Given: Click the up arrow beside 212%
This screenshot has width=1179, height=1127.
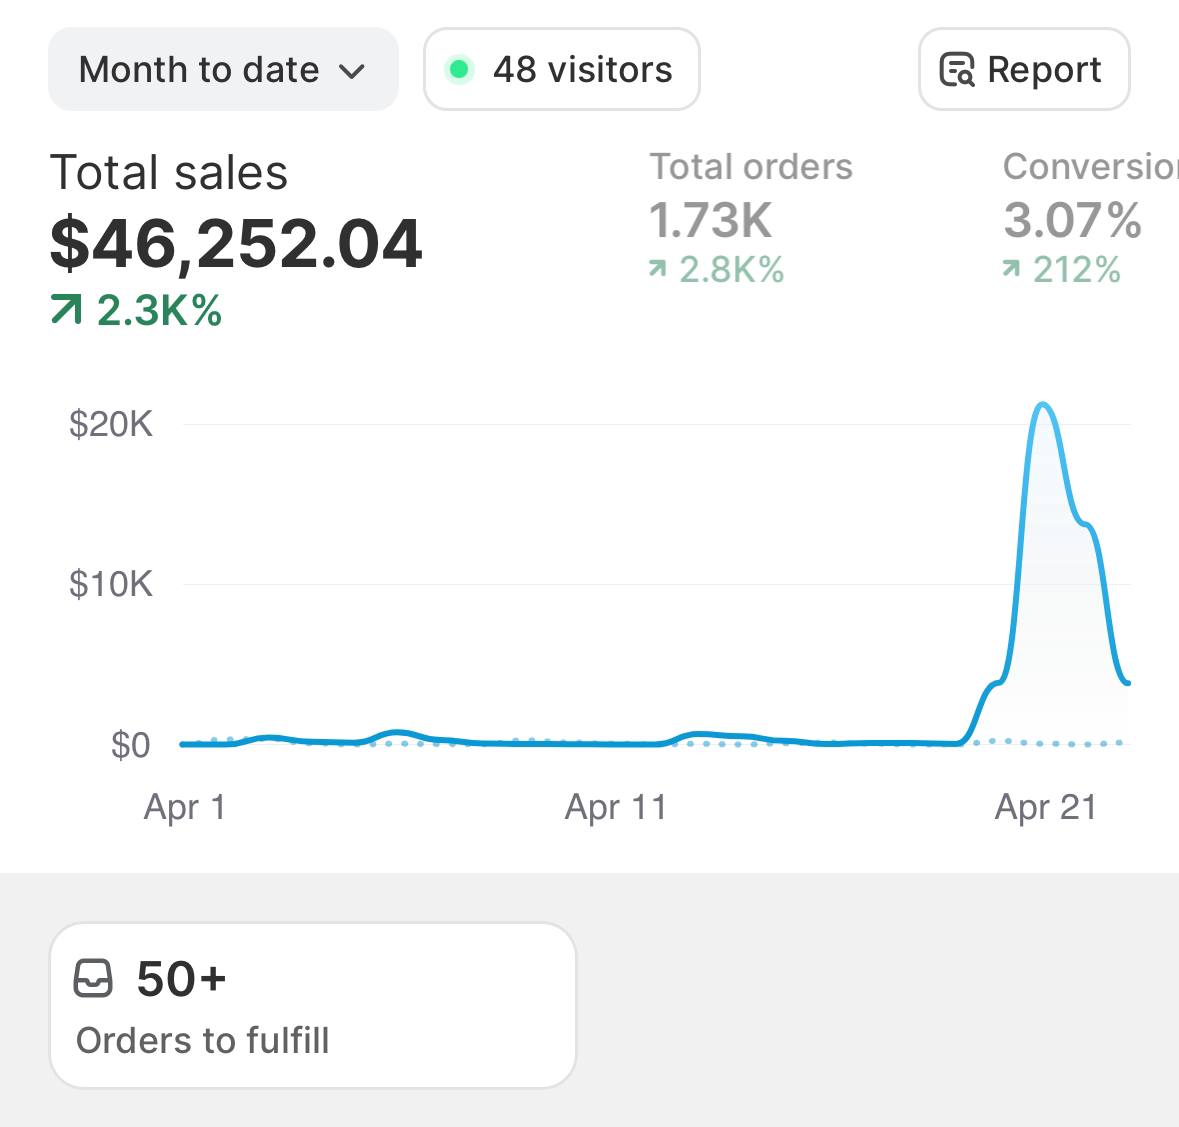Looking at the screenshot, I should [1012, 268].
